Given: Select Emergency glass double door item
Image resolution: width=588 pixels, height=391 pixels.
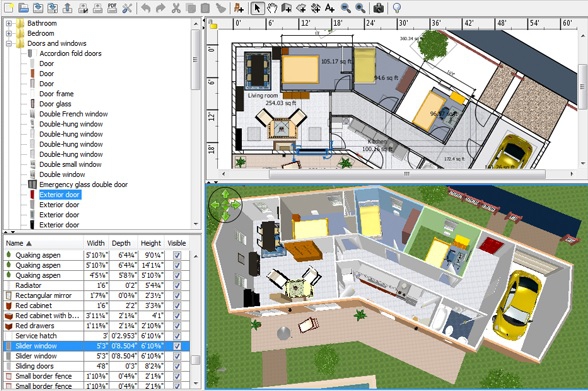Looking at the screenshot, I should click(83, 185).
